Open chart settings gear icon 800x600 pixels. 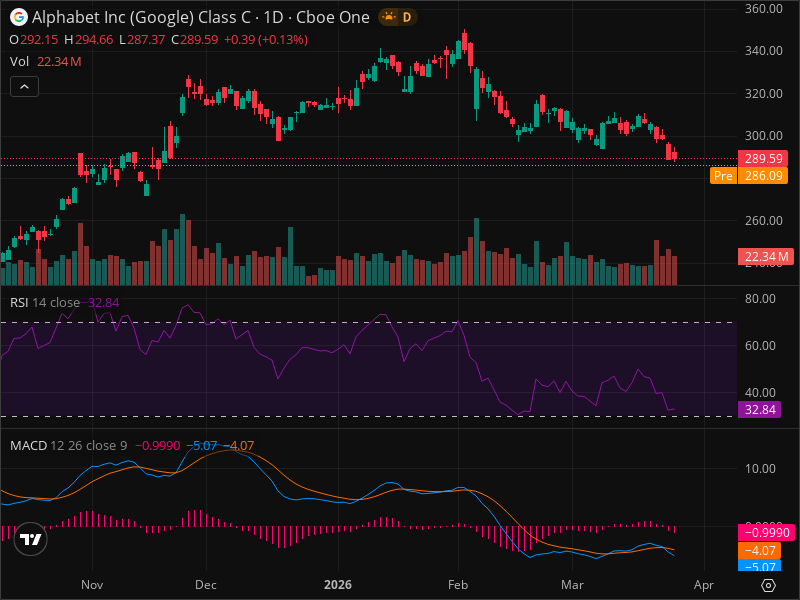[x=768, y=585]
